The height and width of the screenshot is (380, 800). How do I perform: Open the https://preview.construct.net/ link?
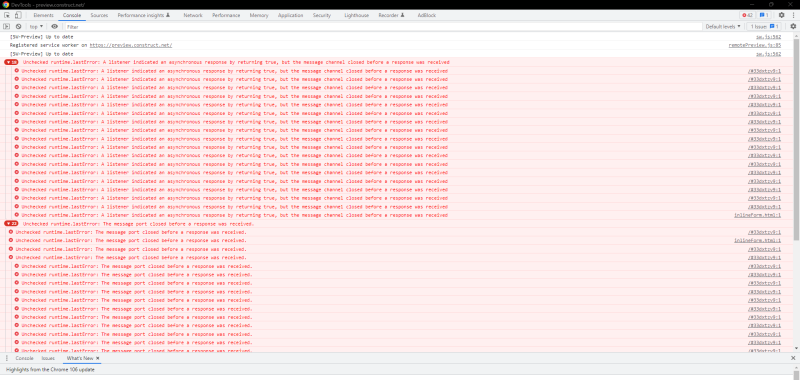point(131,45)
